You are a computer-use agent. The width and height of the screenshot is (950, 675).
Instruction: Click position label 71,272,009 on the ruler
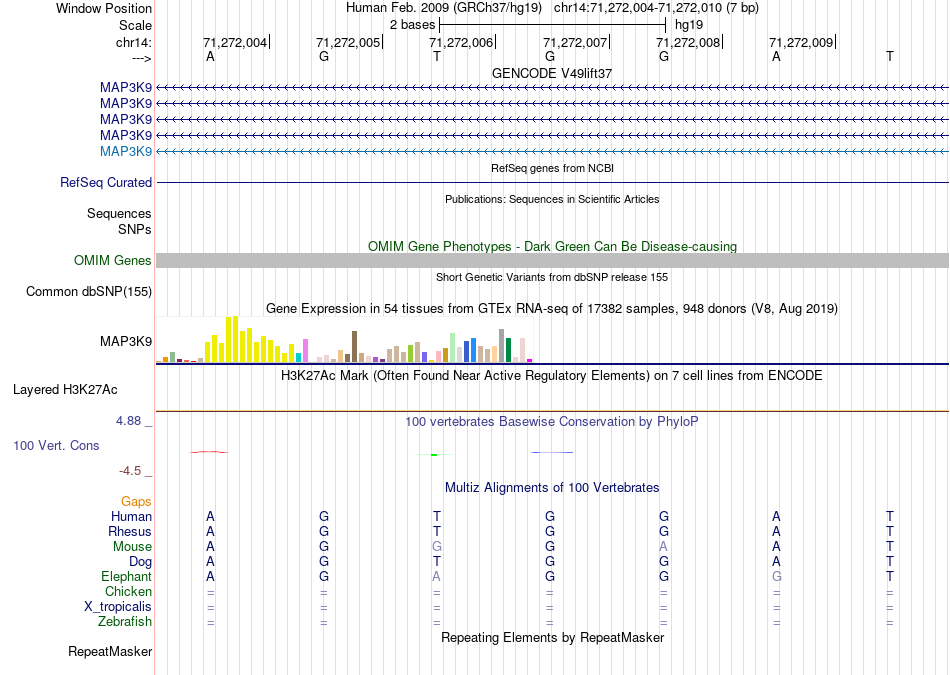(801, 42)
